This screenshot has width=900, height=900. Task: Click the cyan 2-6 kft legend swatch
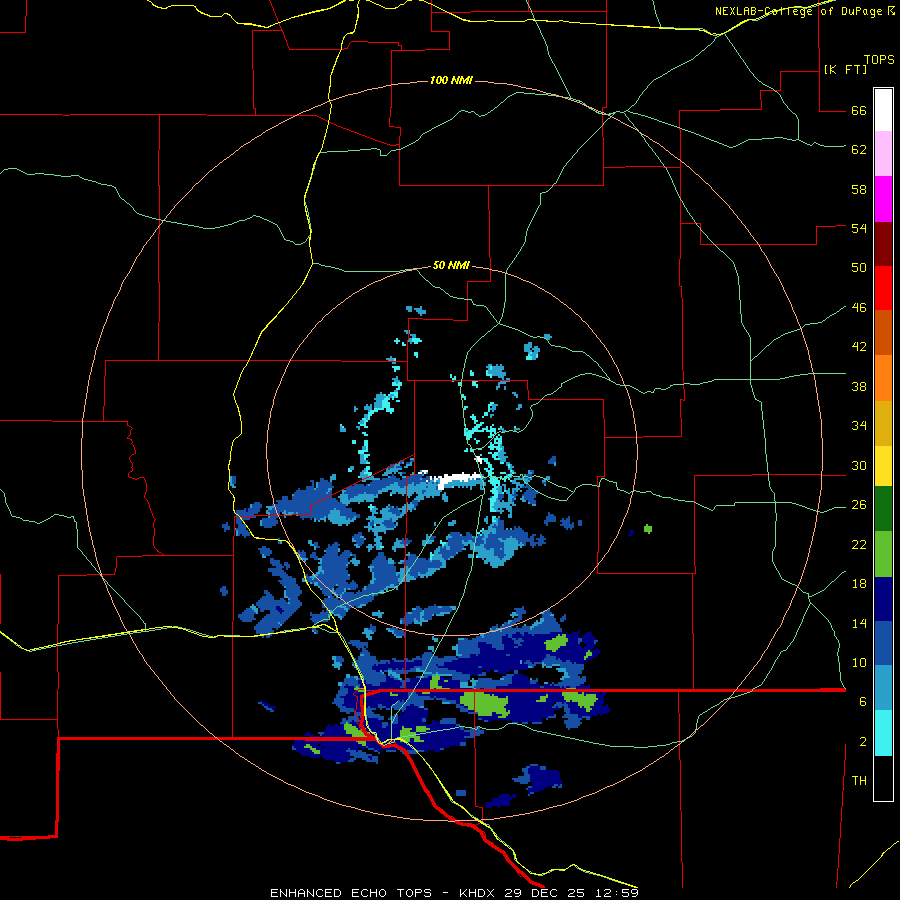(x=883, y=733)
